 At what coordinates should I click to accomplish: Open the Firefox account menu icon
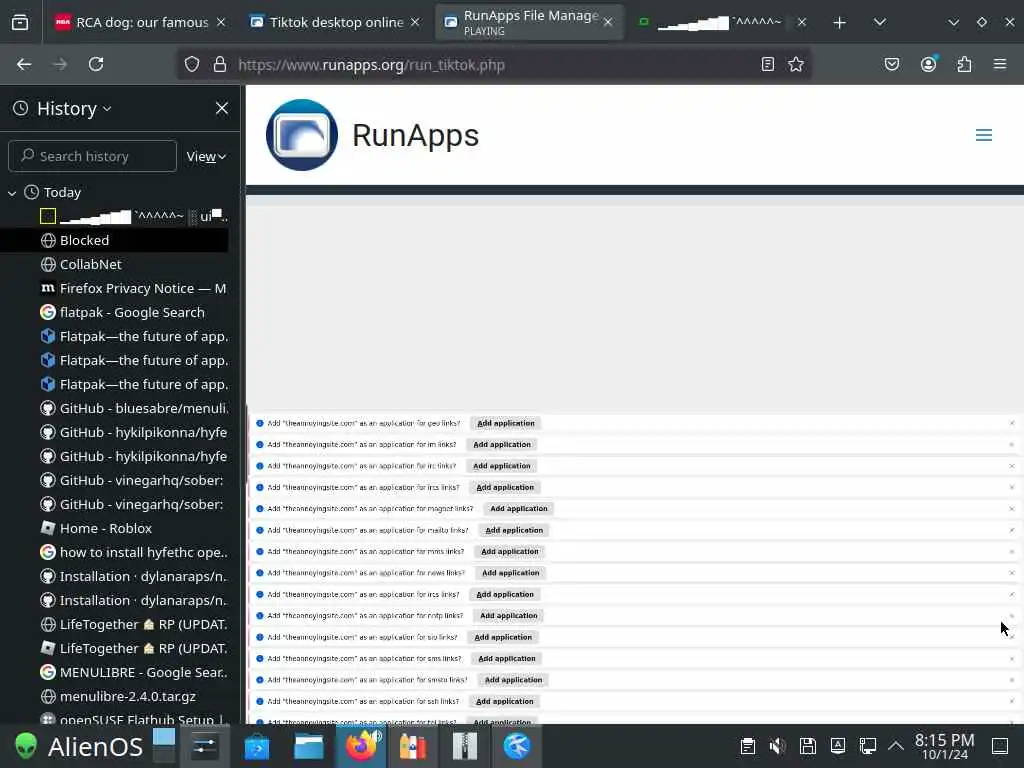[929, 63]
